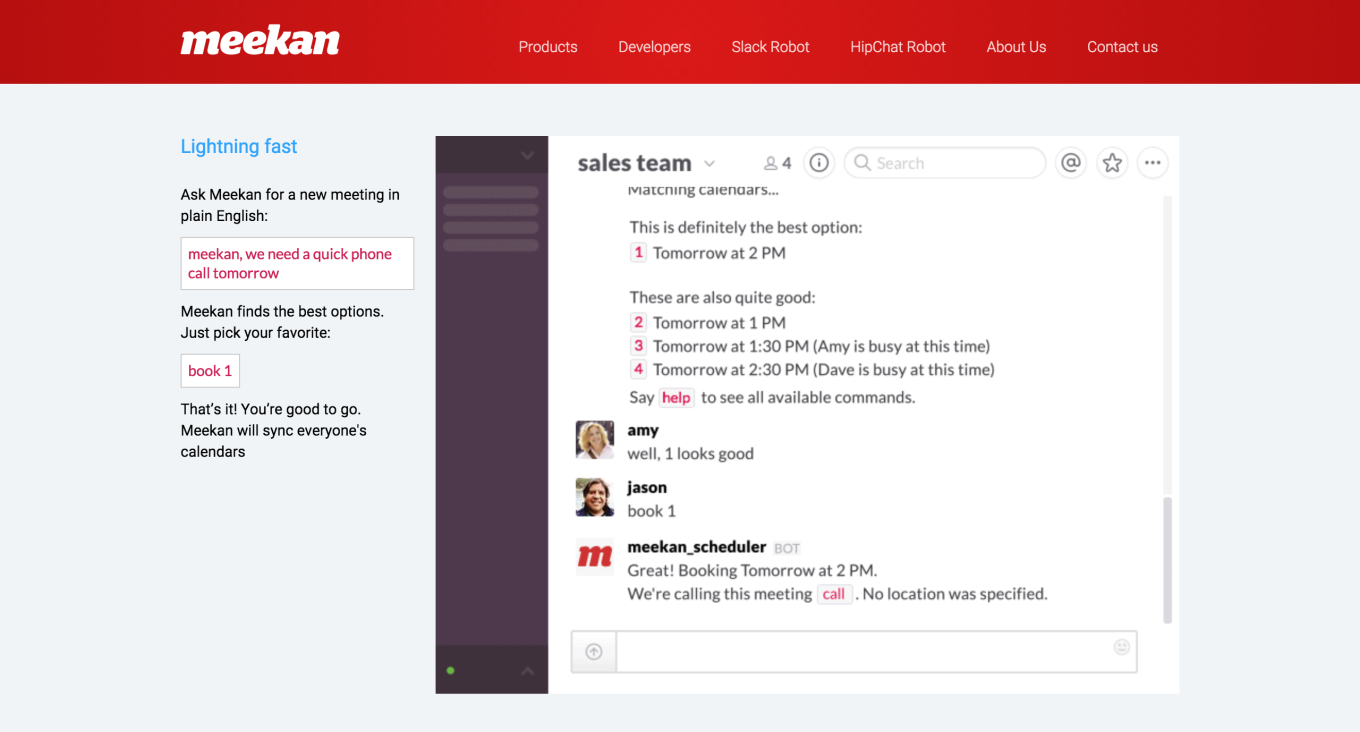Image resolution: width=1360 pixels, height=732 pixels.
Task: Click 'Great! Booking Tomorrow at 2 PM.' message
Action: point(752,571)
